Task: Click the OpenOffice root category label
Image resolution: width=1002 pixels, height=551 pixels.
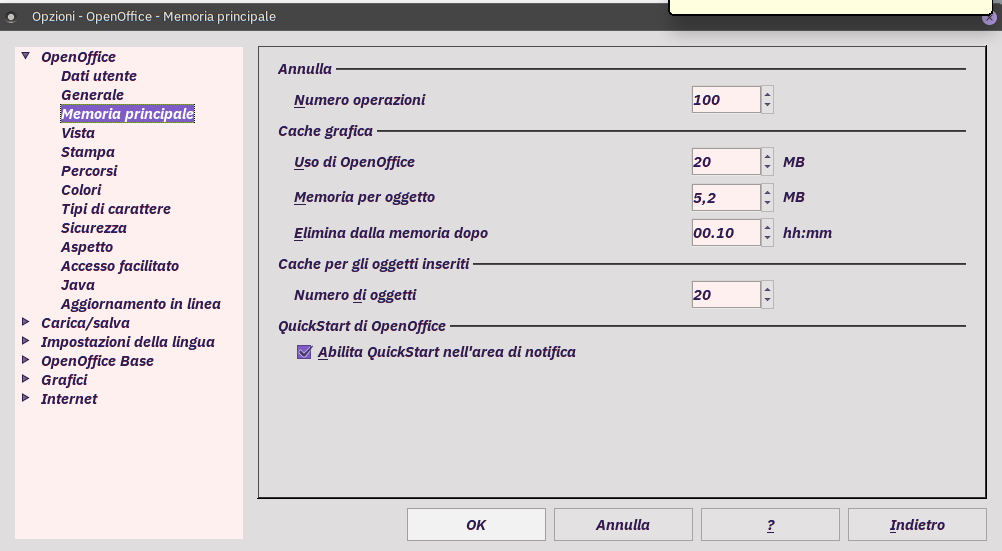Action: tap(79, 57)
